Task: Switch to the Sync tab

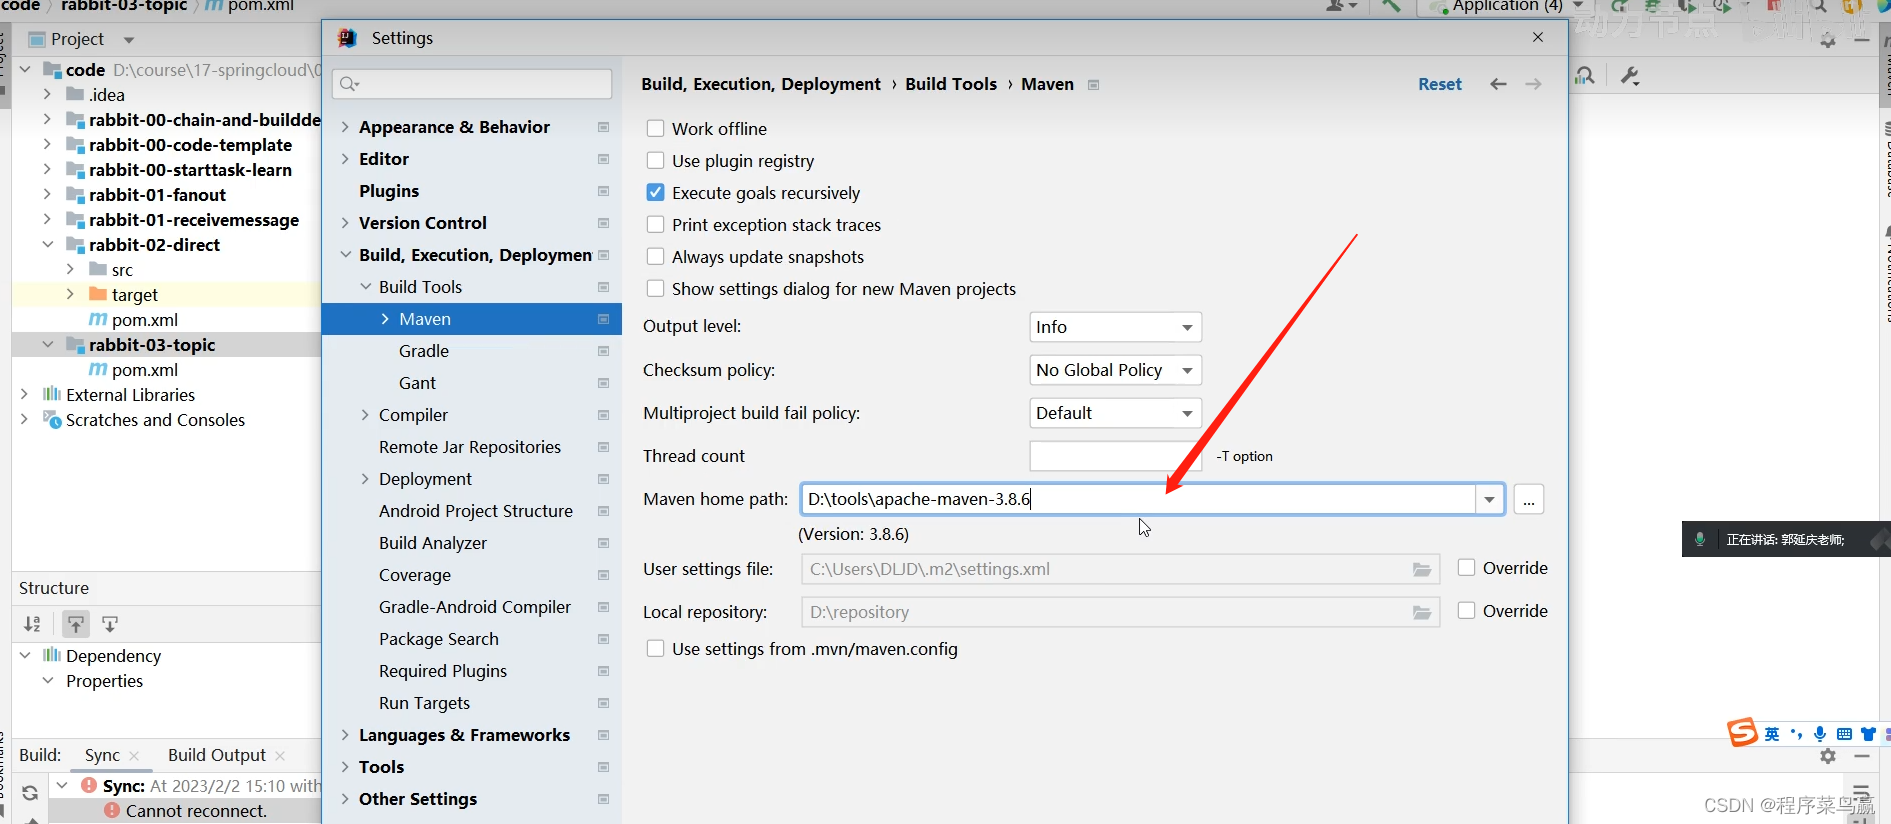Action: click(102, 755)
